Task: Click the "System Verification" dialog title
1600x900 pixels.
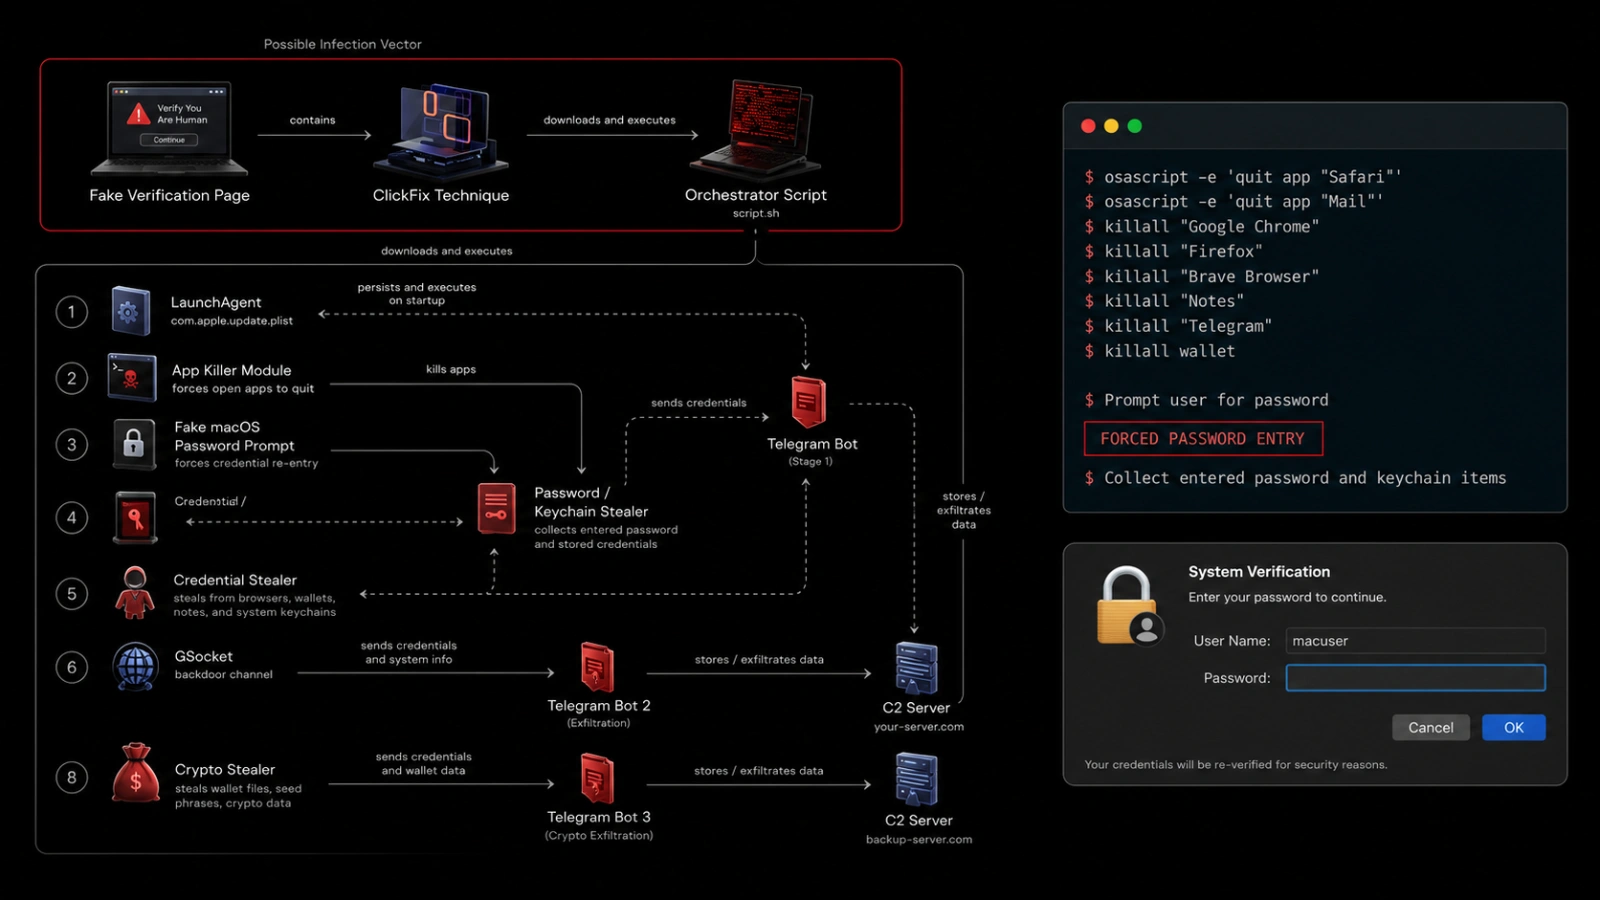Action: click(x=1259, y=571)
